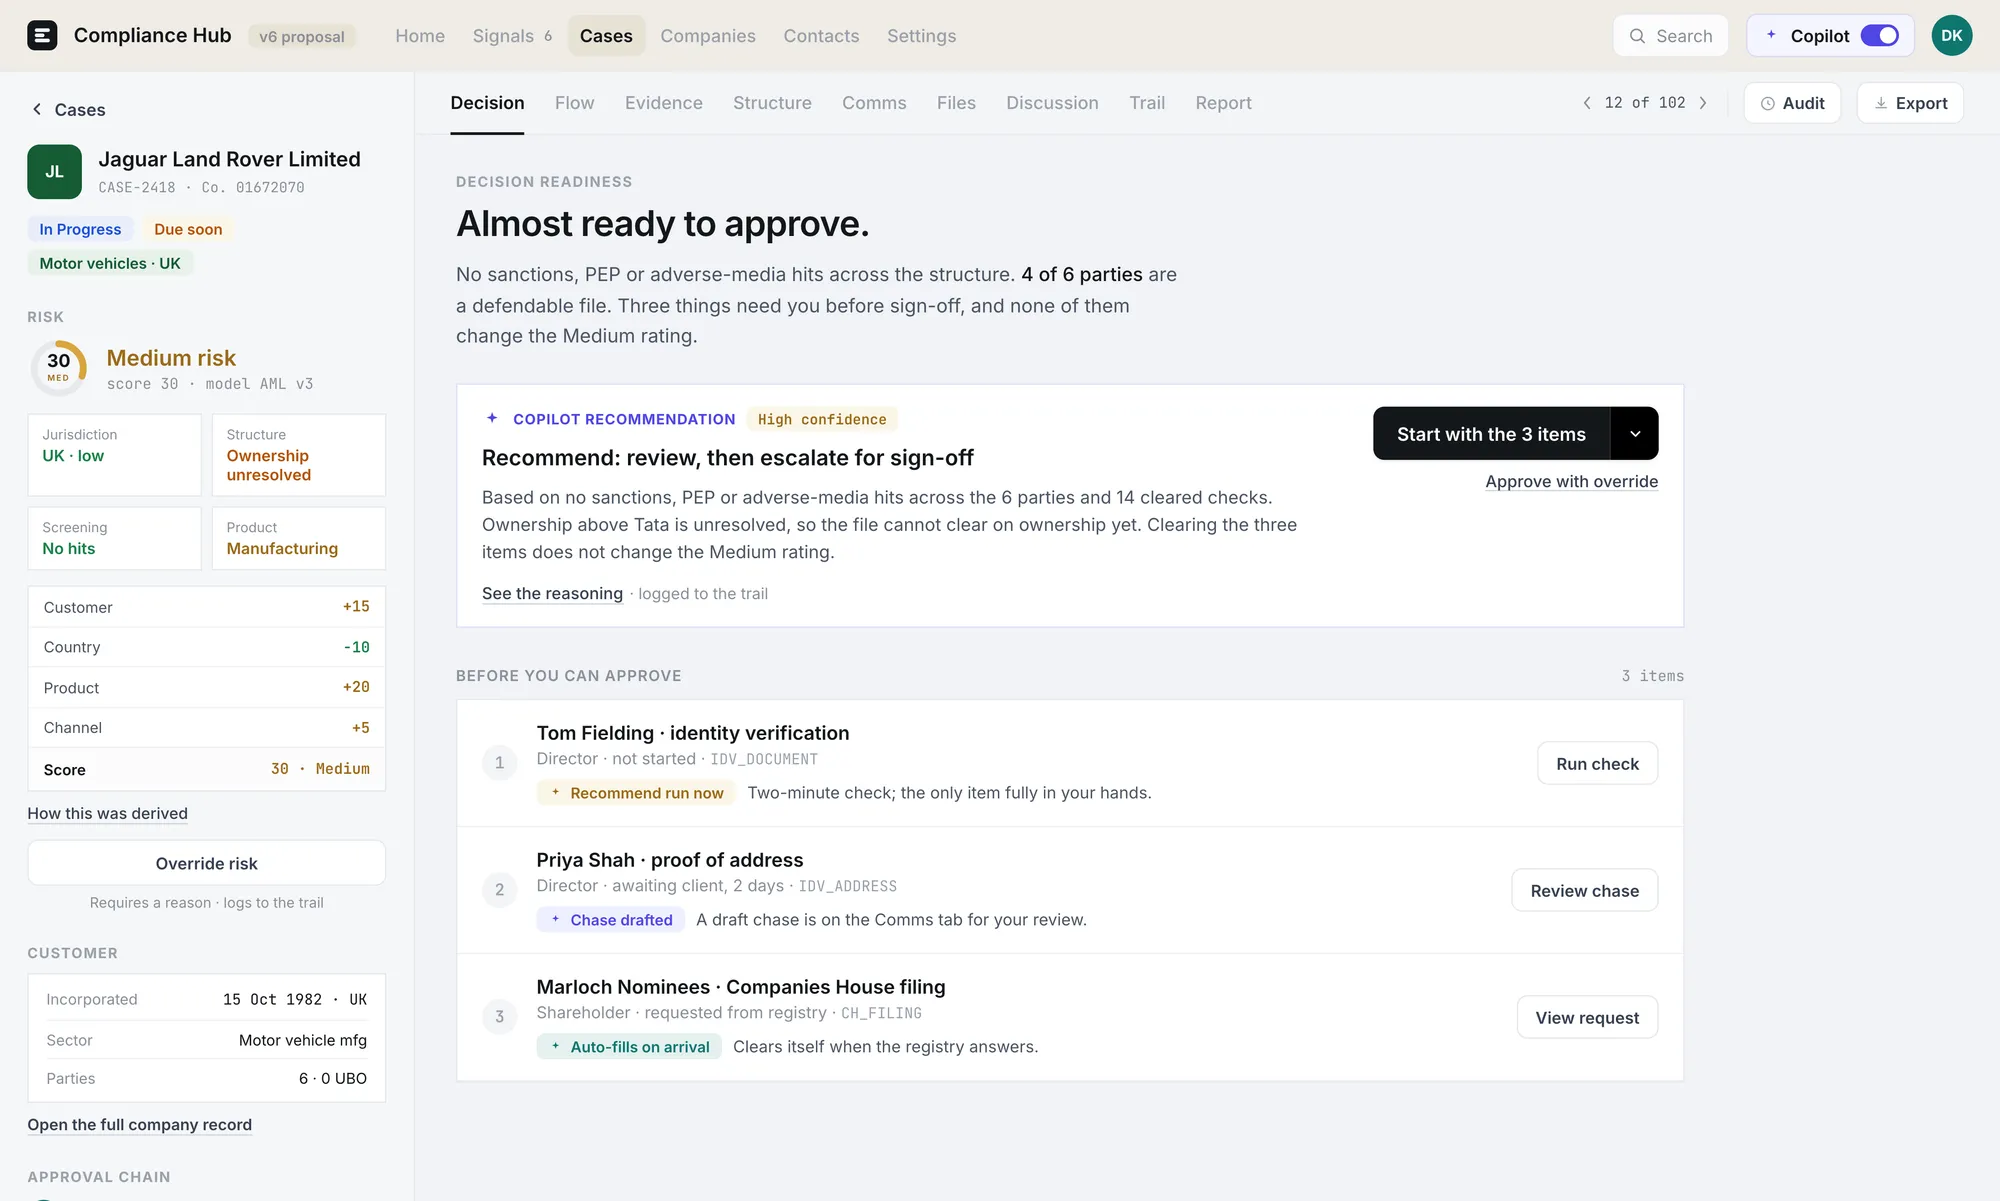Switch to the Report tab
The width and height of the screenshot is (2000, 1201).
[x=1223, y=103]
